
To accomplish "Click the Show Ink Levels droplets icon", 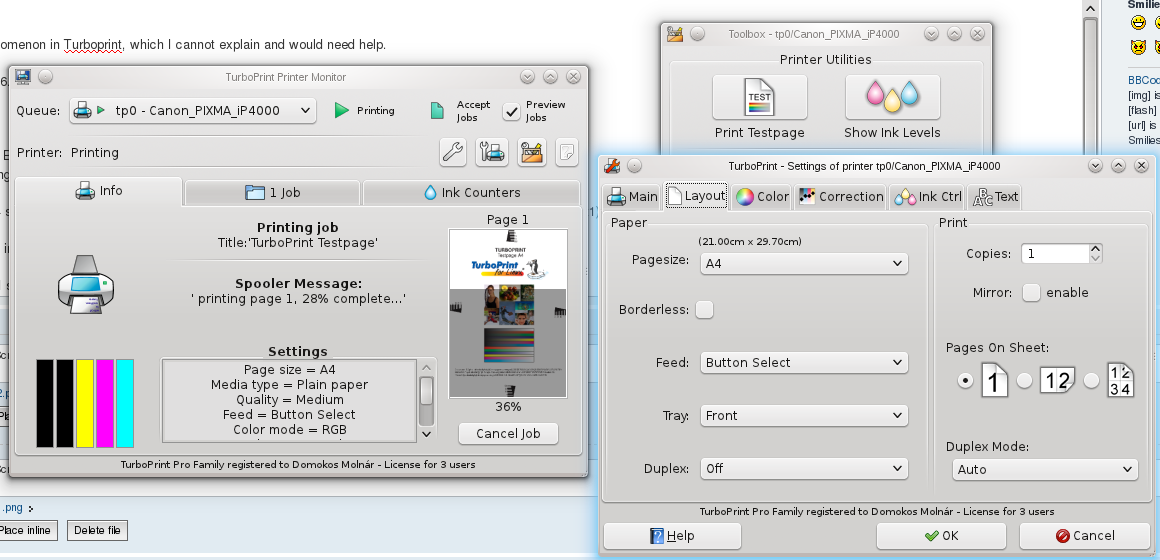I will coord(892,98).
